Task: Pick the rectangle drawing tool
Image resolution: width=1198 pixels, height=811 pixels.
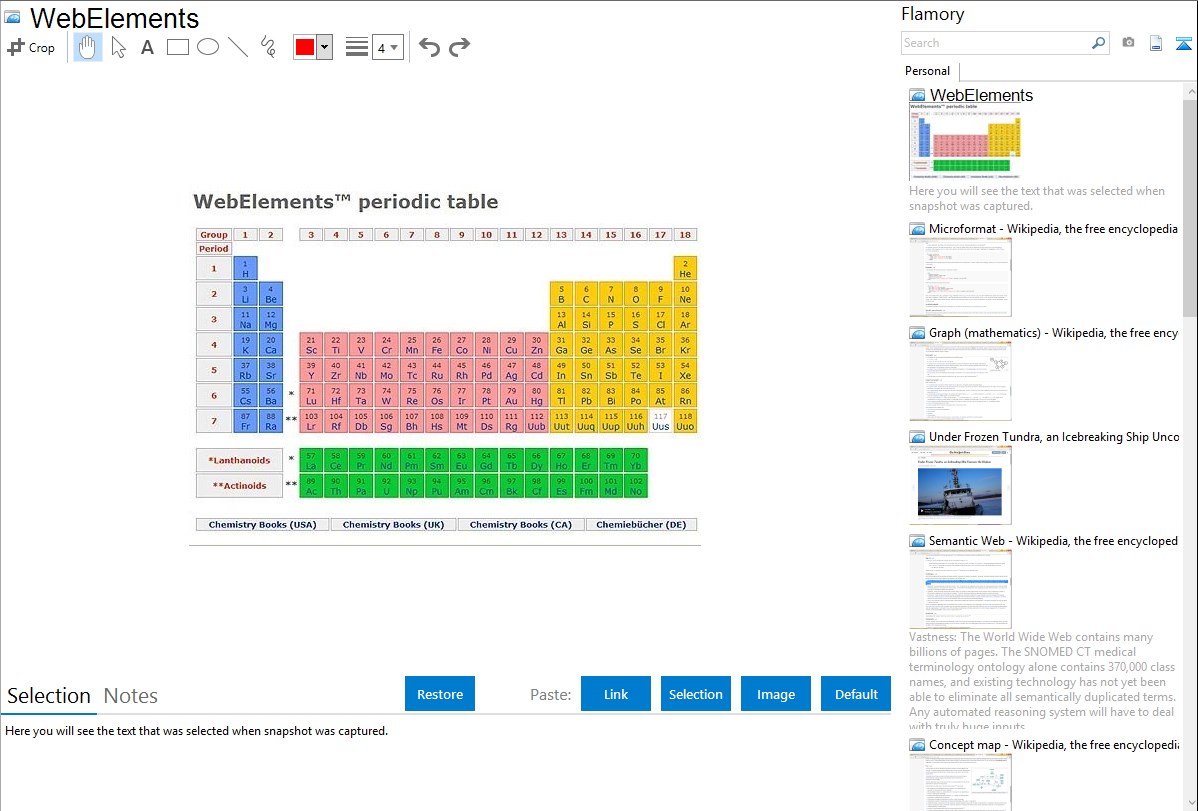Action: [x=178, y=47]
